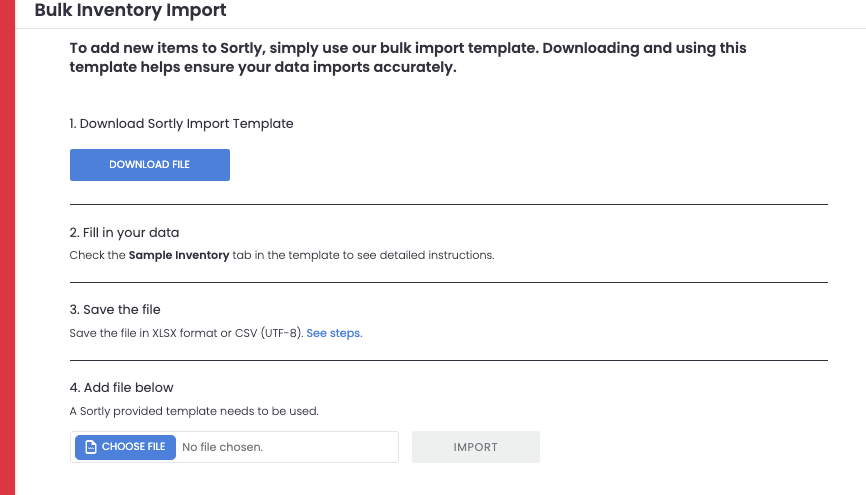
Task: Click the Sortly provided template requirement note
Action: pyautogui.click(x=192, y=411)
